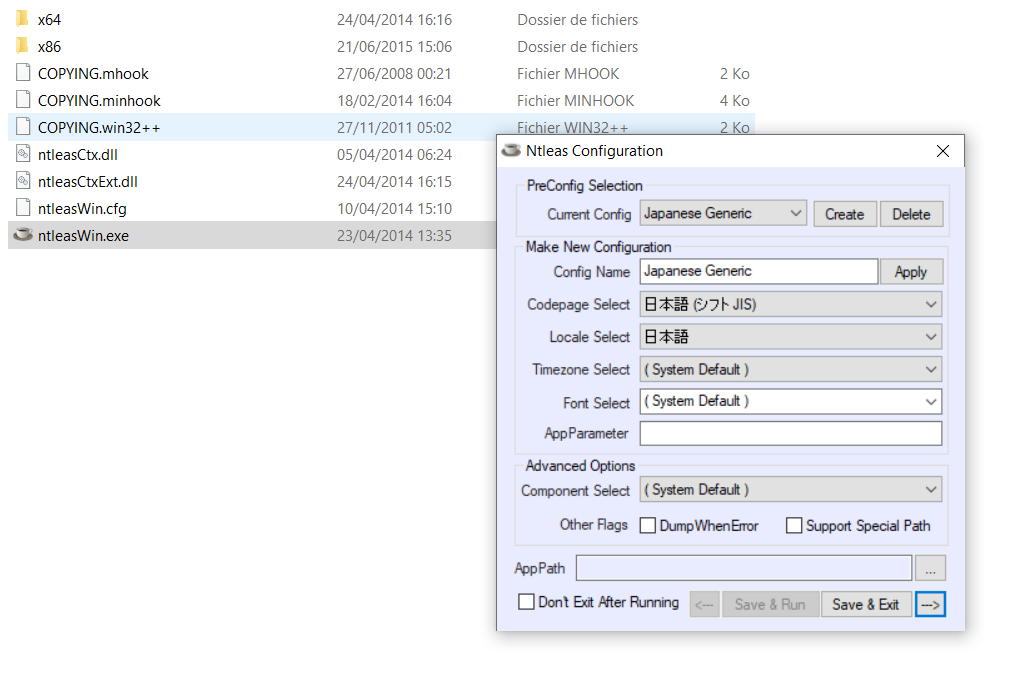Image resolution: width=1017 pixels, height=678 pixels.
Task: Enable Support Special Path checkbox
Action: [x=793, y=526]
